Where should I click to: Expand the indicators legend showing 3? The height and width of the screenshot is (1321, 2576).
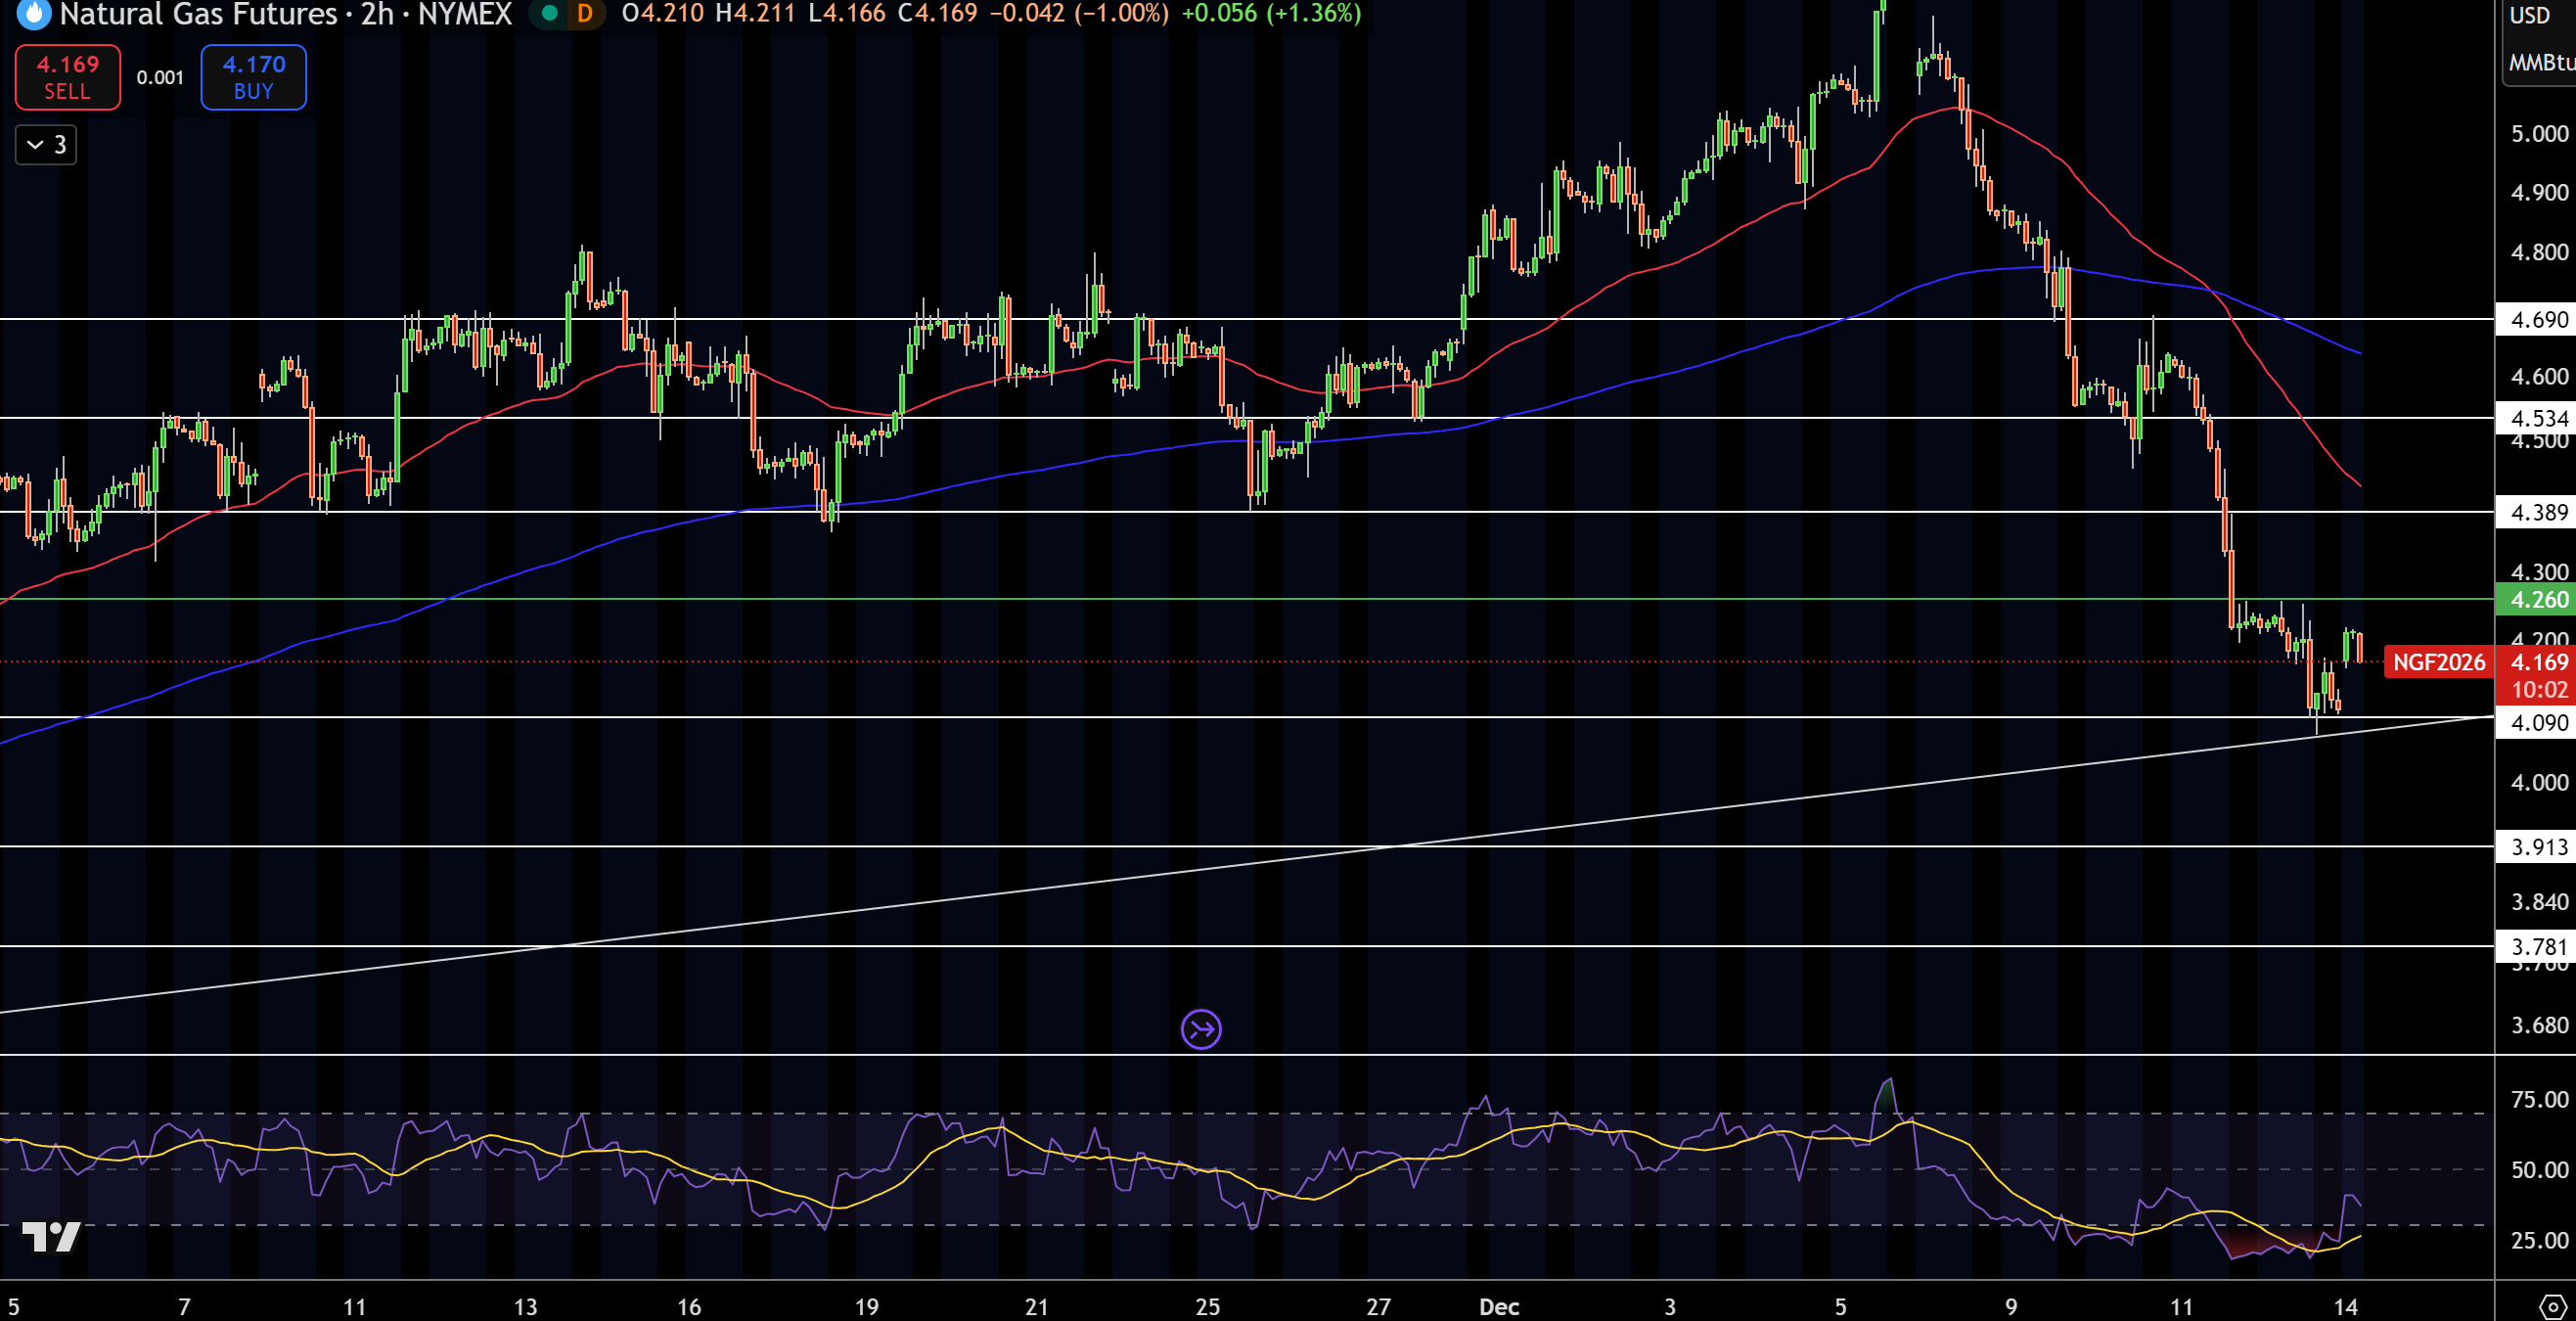pos(46,145)
